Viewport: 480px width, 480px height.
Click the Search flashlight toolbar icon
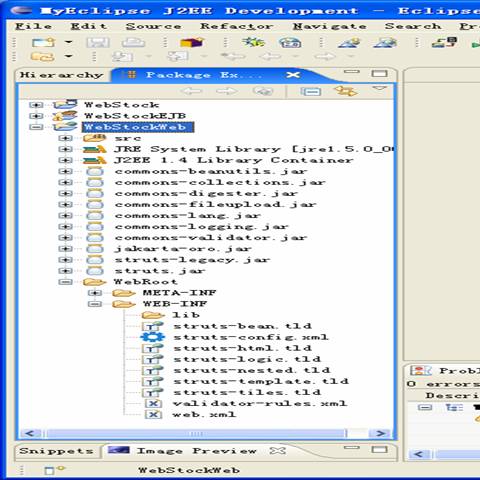tap(385, 42)
